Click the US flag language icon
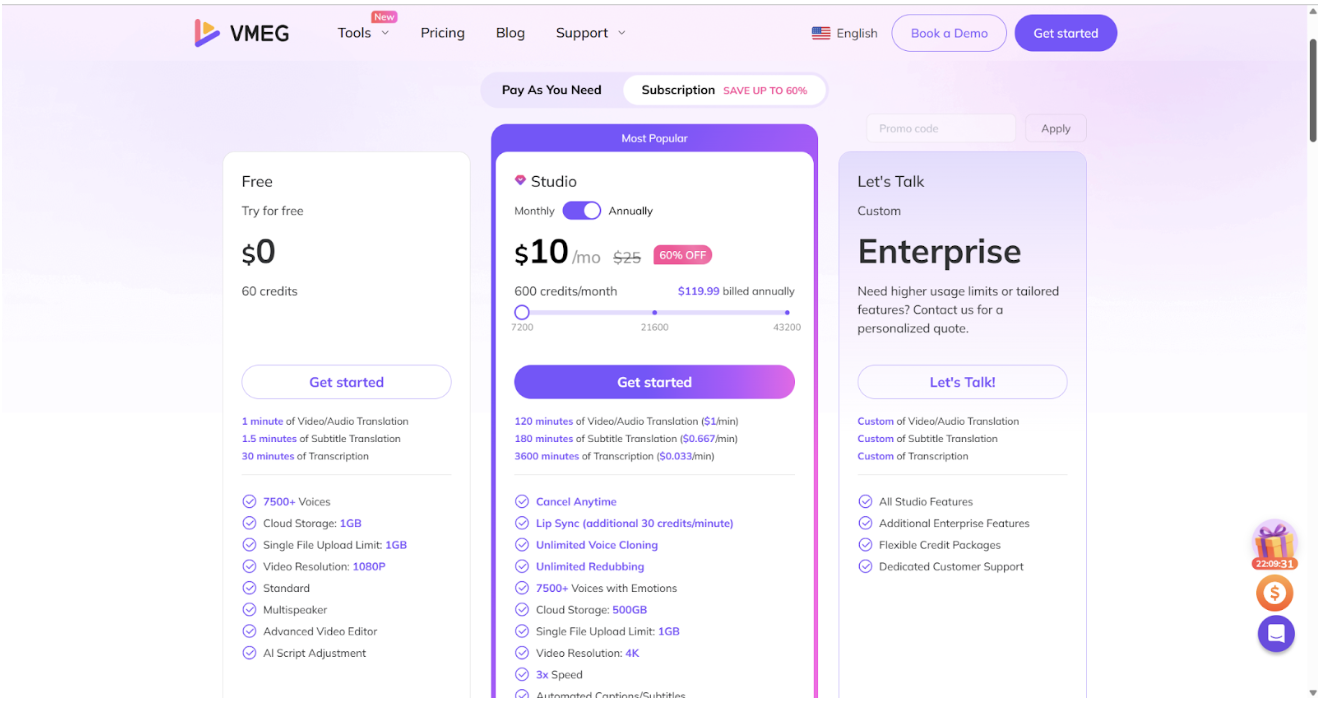Image resolution: width=1328 pixels, height=704 pixels. 821,33
